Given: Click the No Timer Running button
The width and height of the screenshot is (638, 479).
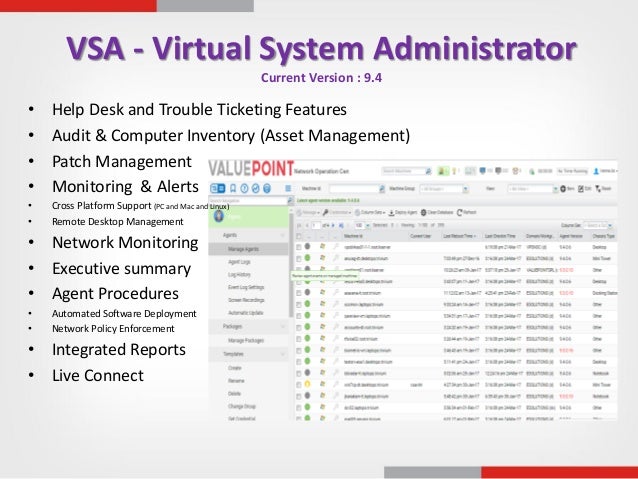Looking at the screenshot, I should coord(572,171).
